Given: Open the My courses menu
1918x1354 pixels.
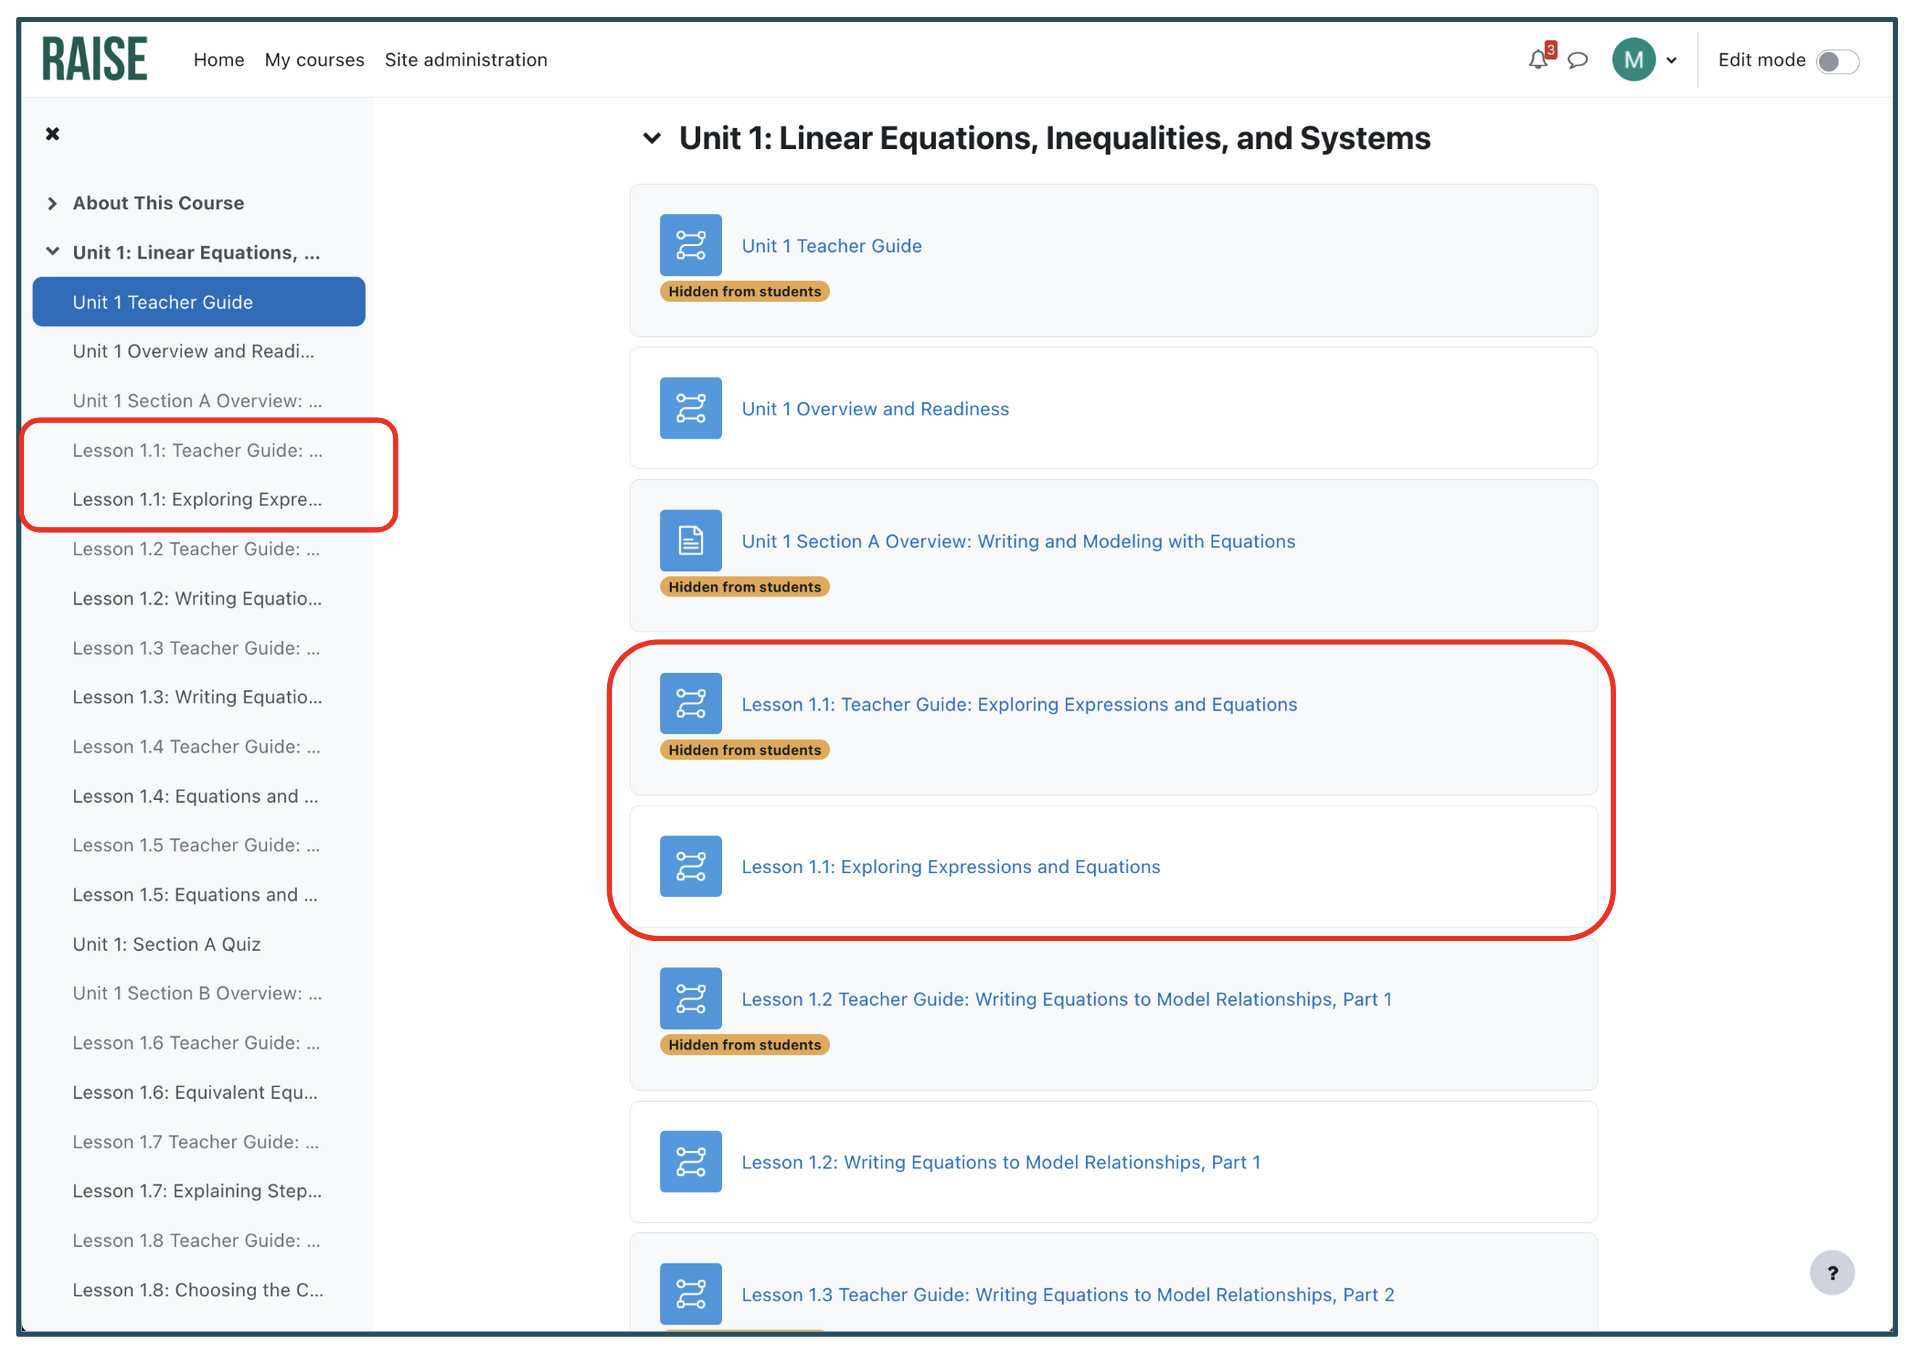Looking at the screenshot, I should (314, 60).
